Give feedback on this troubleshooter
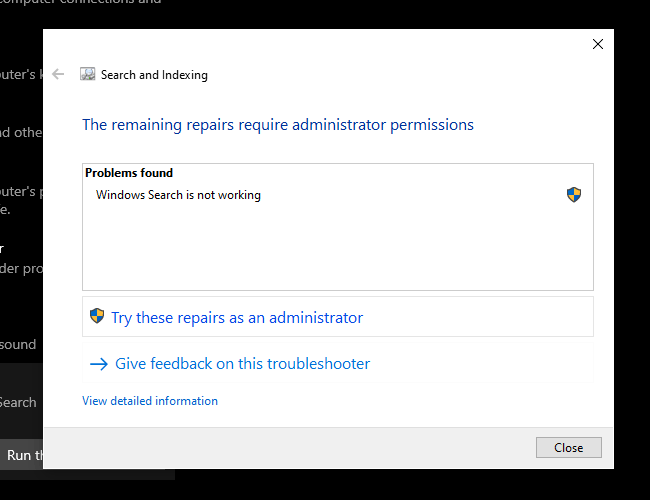Image resolution: width=650 pixels, height=500 pixels. click(x=242, y=364)
